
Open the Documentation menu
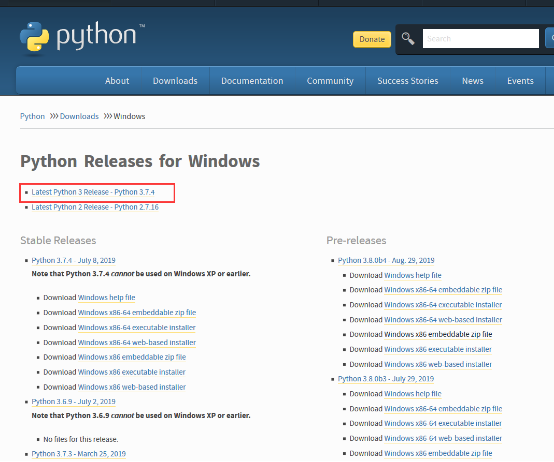[x=252, y=81]
